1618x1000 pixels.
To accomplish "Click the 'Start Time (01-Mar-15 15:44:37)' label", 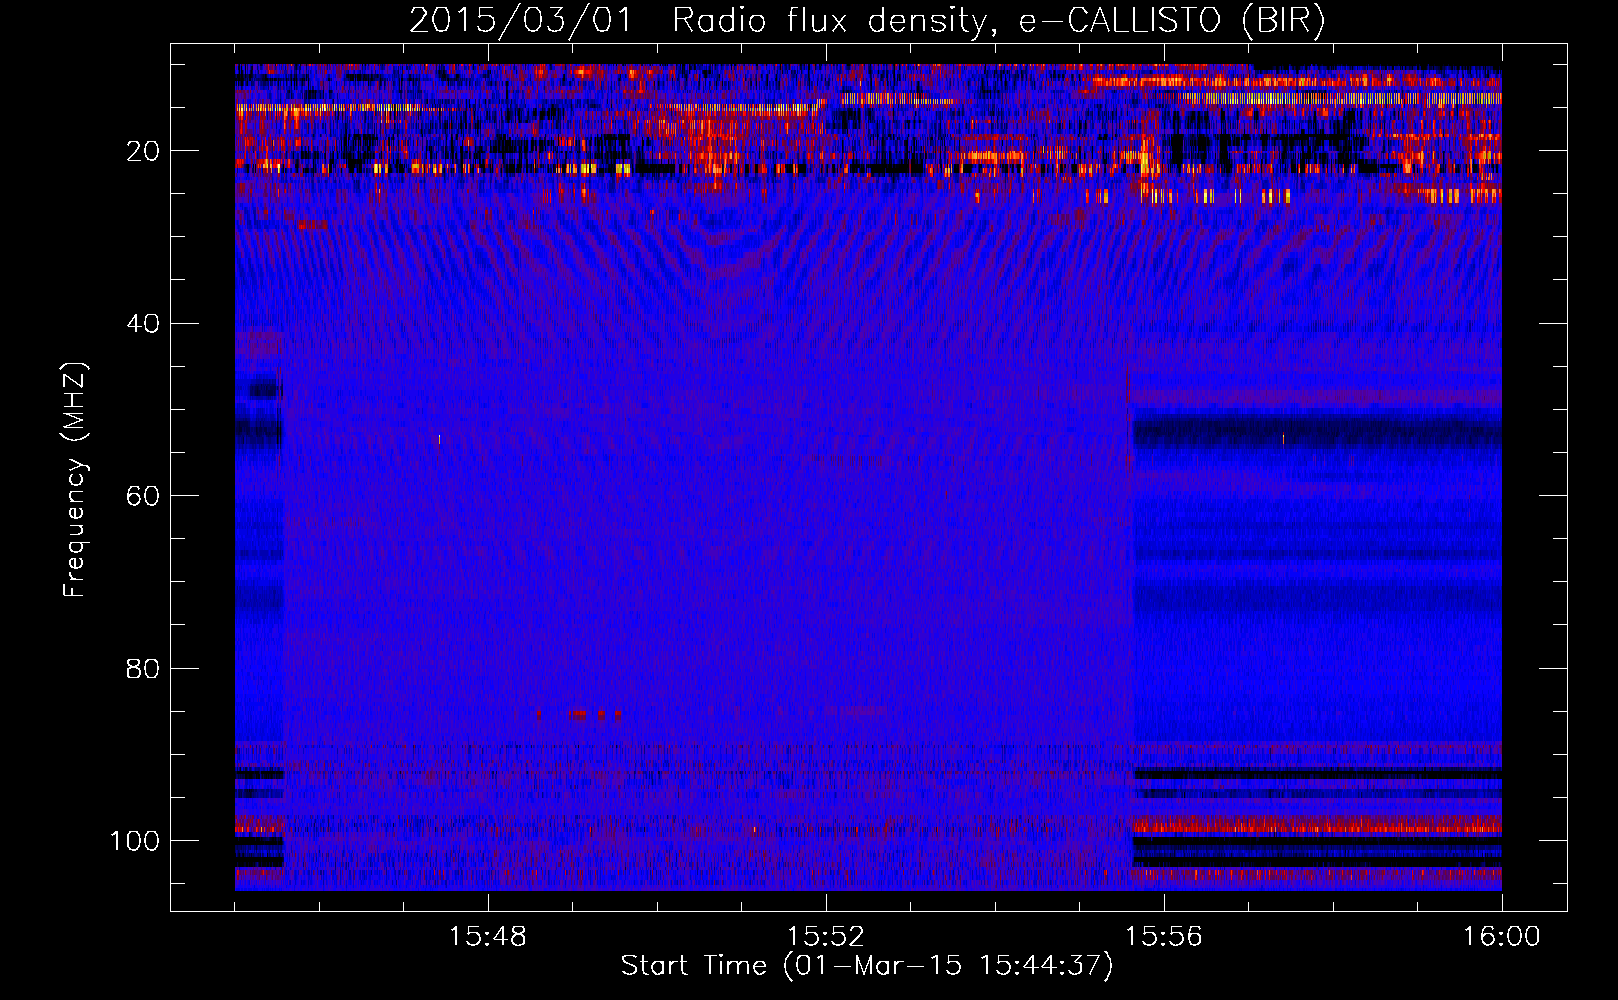I will pos(867,966).
